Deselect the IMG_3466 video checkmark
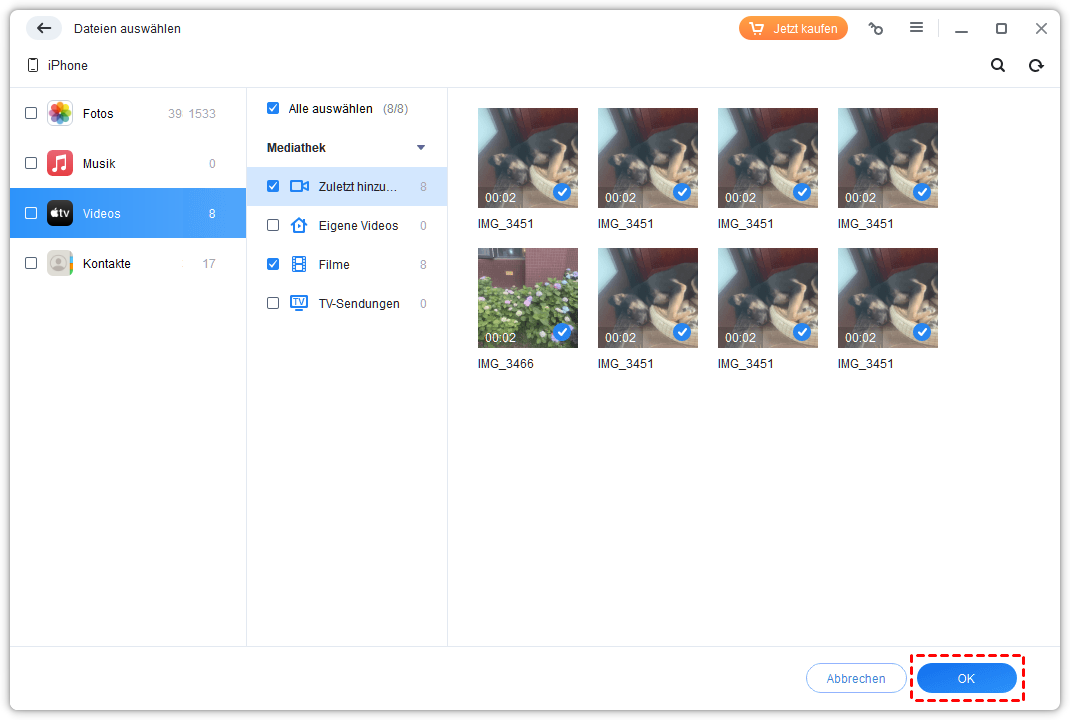 562,332
